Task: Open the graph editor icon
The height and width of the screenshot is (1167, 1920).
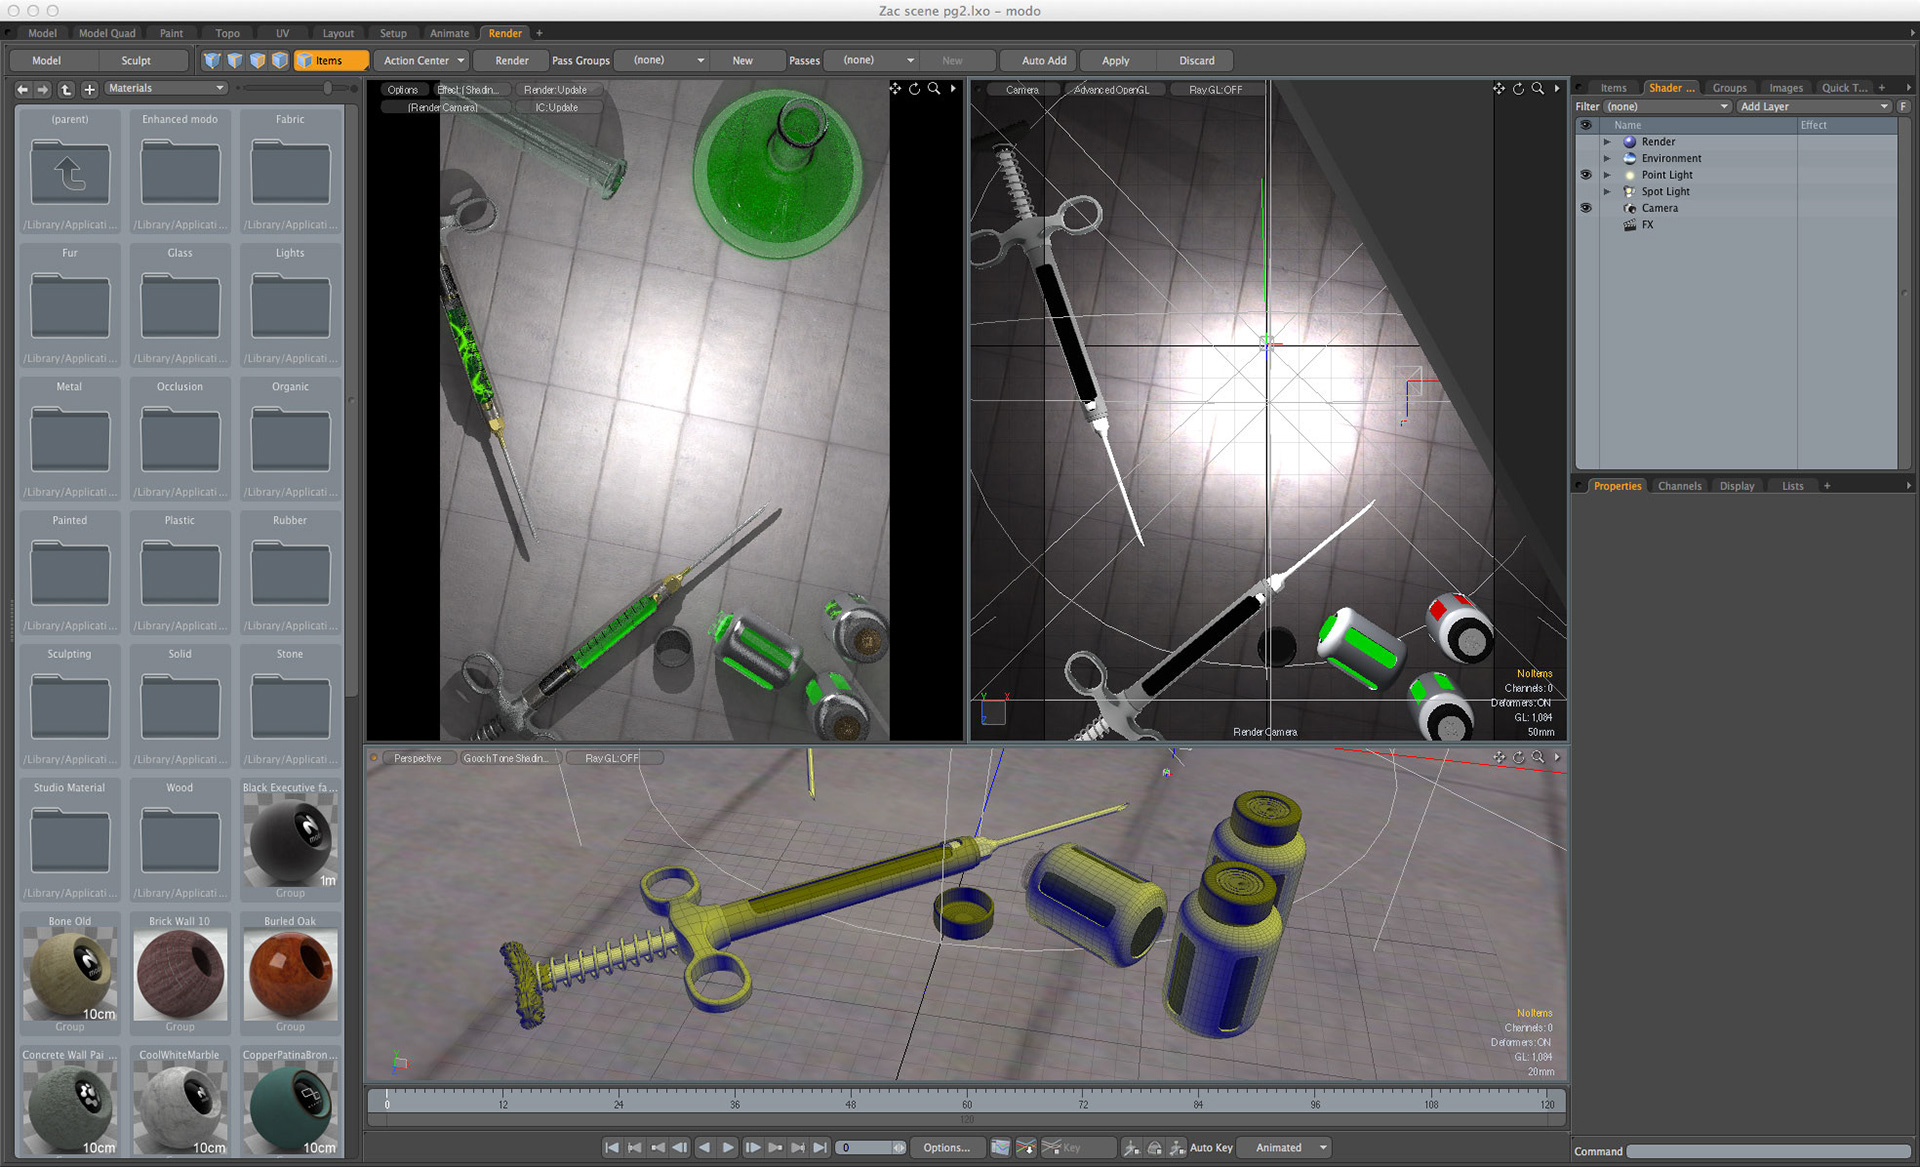Action: pos(1000,1148)
